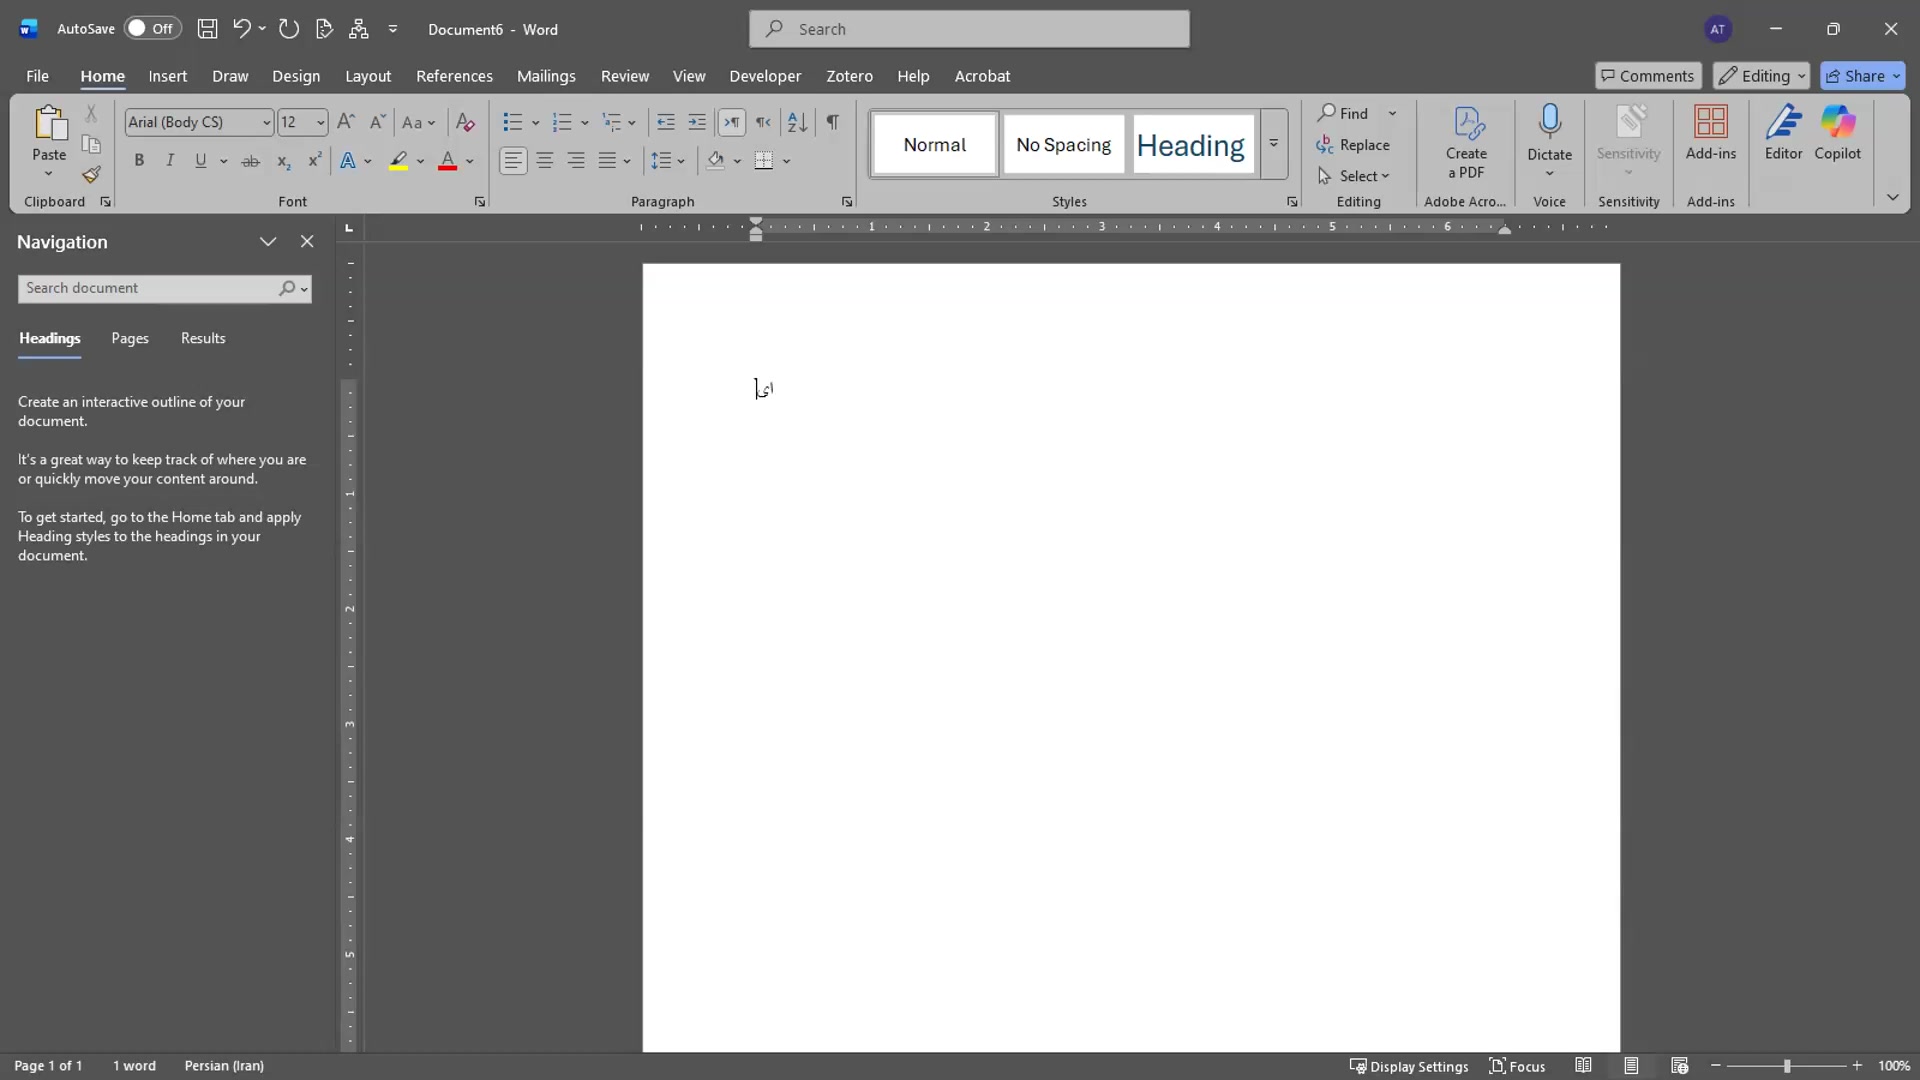Show paragraph marks with pilcrow icon
1920x1080 pixels.
[x=832, y=122]
